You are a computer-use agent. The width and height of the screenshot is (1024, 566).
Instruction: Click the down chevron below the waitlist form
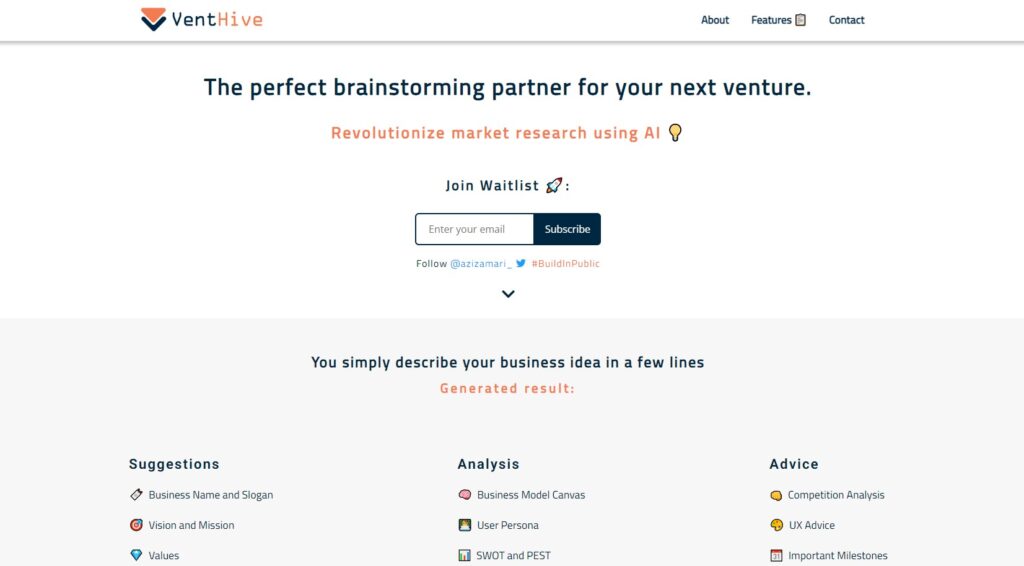508,294
